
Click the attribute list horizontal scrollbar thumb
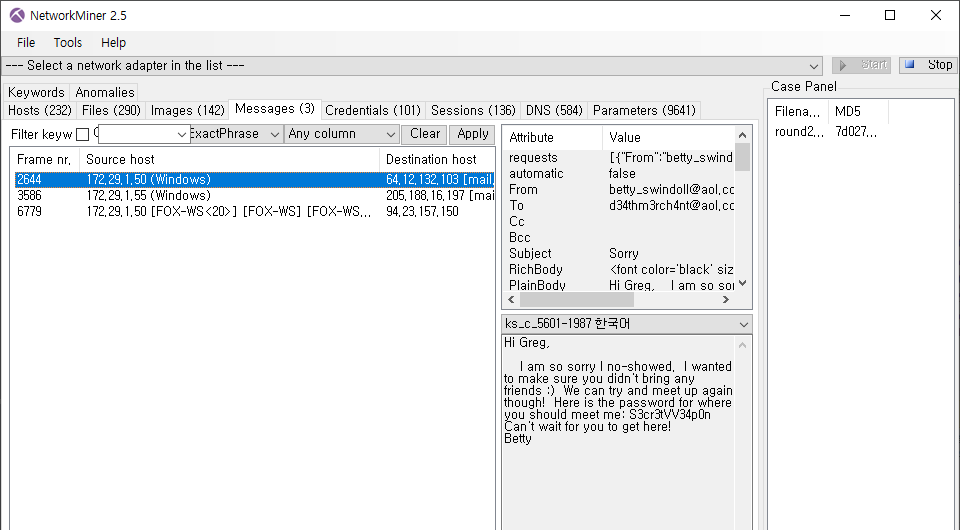pyautogui.click(x=577, y=299)
